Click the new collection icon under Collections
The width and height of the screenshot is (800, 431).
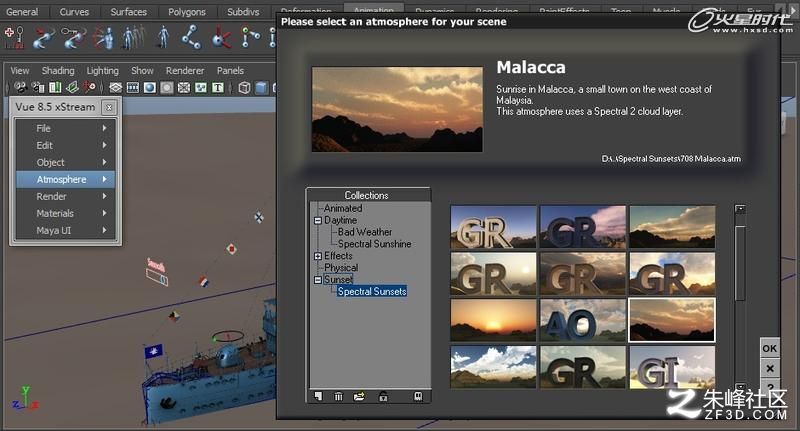pos(318,396)
